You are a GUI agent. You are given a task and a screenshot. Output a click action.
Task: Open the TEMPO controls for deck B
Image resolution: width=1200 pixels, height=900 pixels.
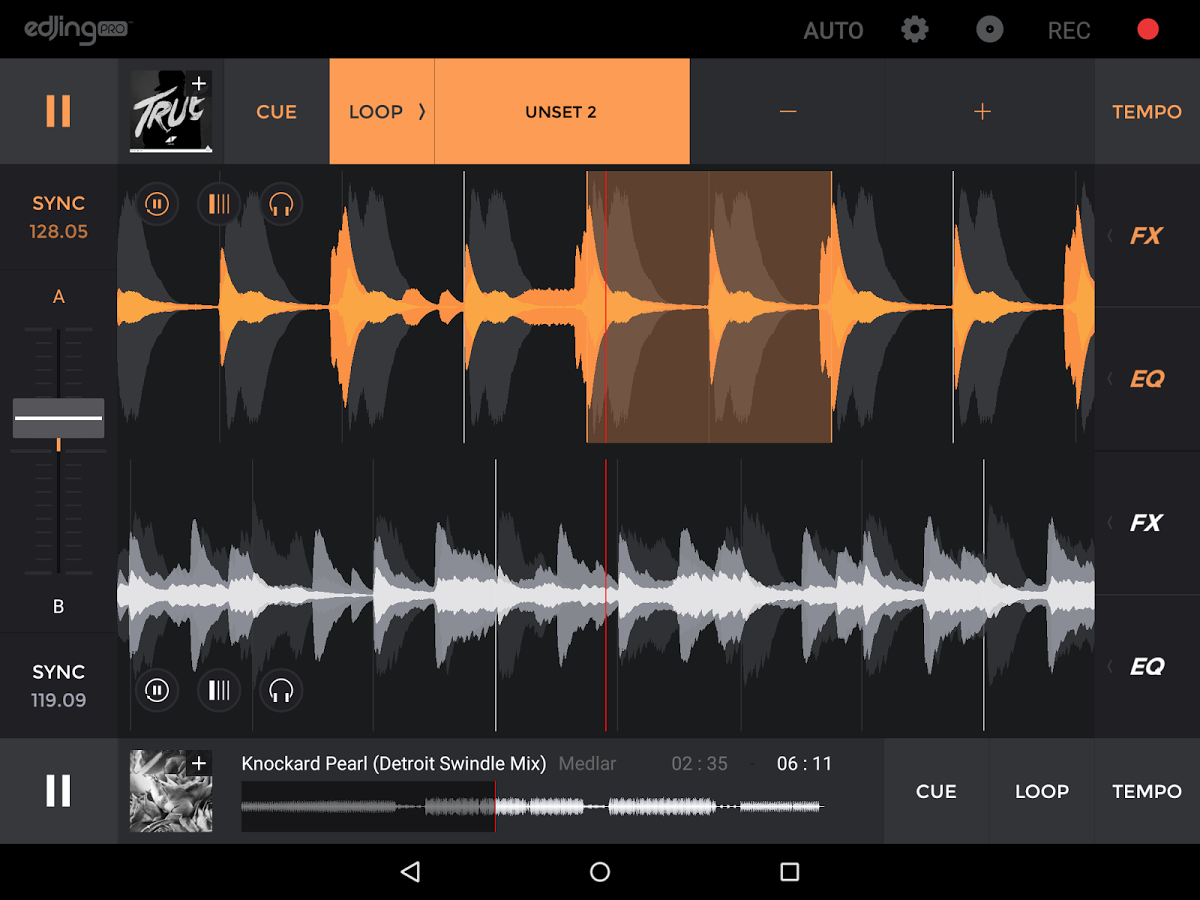point(1146,791)
